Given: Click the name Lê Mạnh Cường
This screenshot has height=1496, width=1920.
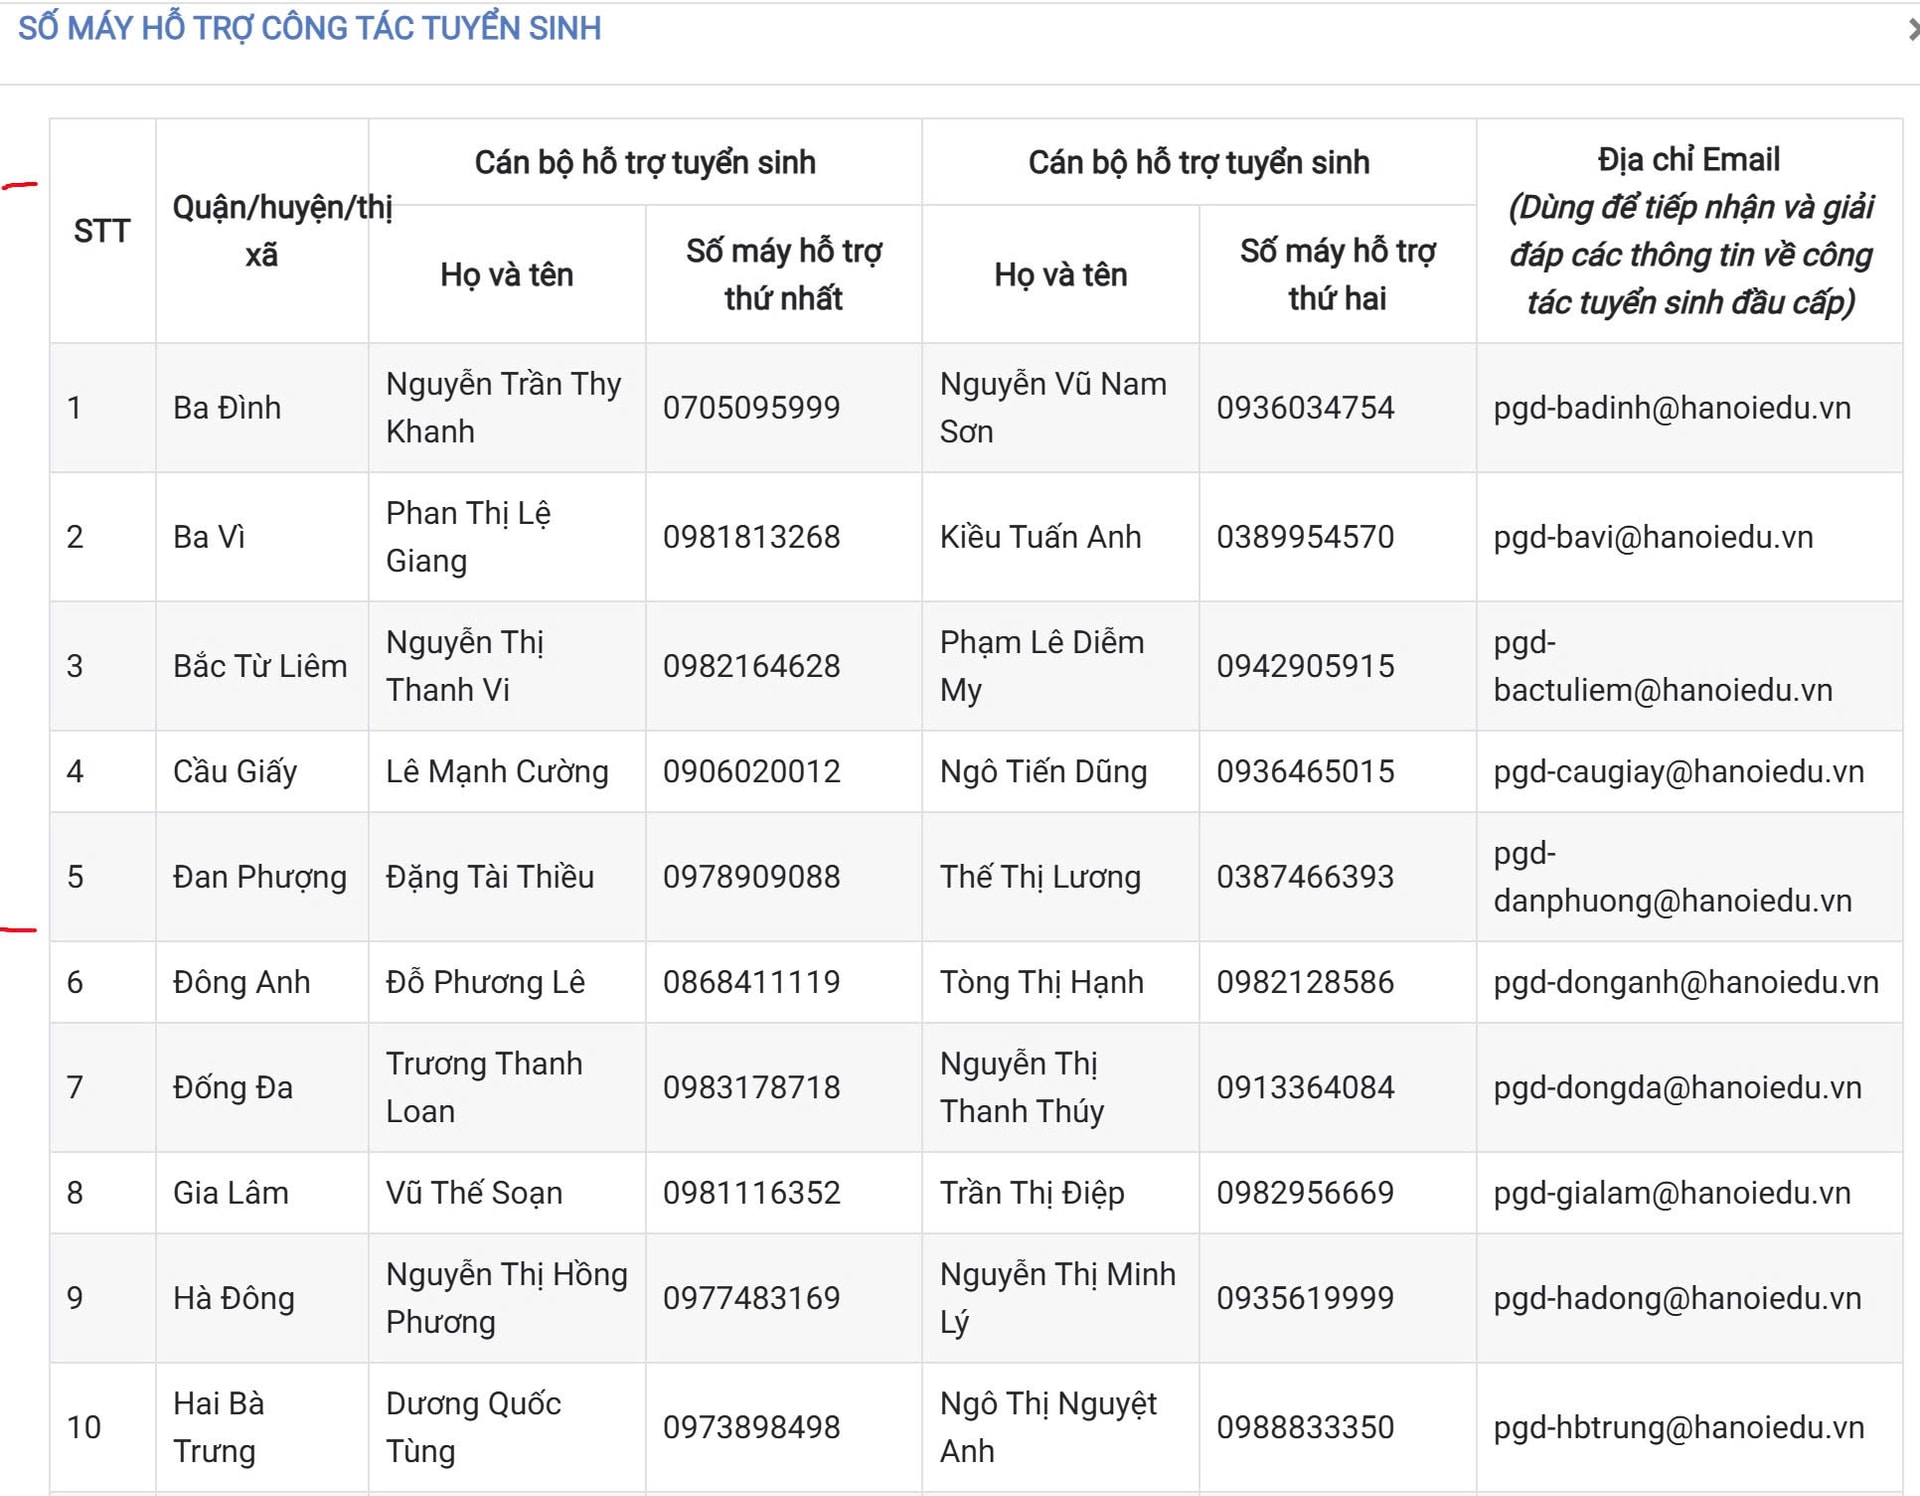Looking at the screenshot, I should (497, 772).
